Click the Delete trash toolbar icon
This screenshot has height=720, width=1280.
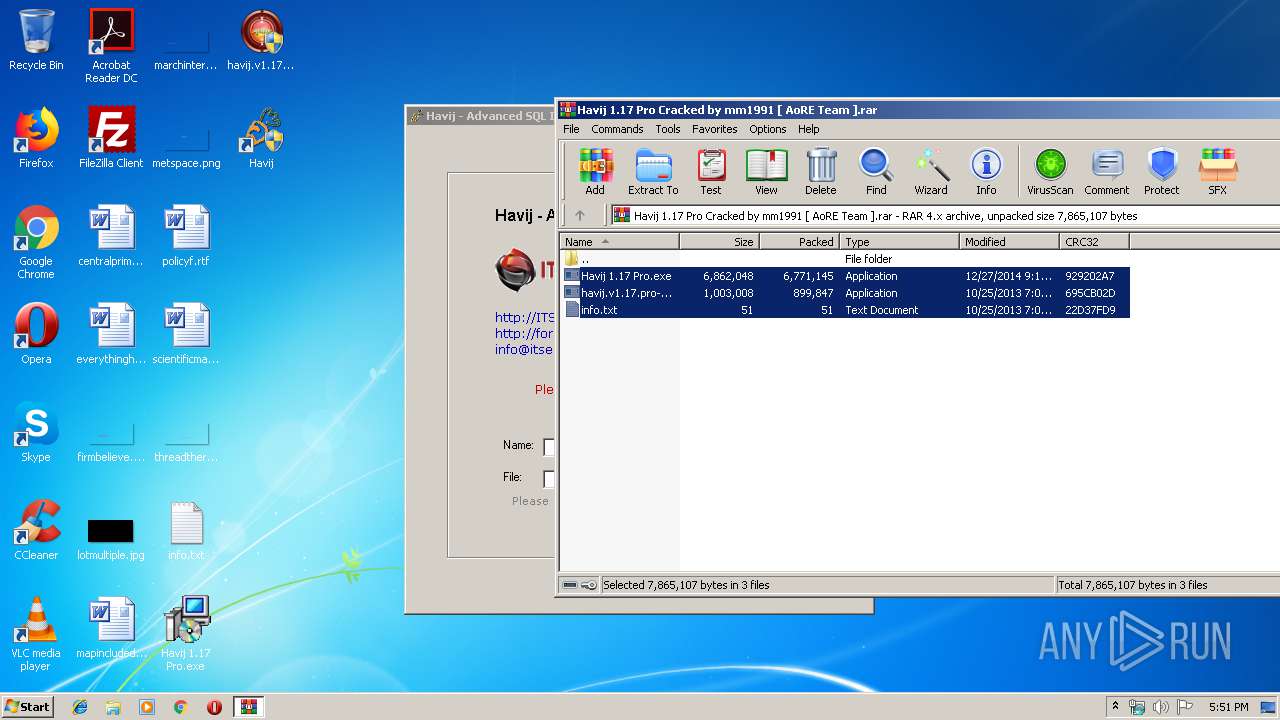click(x=820, y=171)
